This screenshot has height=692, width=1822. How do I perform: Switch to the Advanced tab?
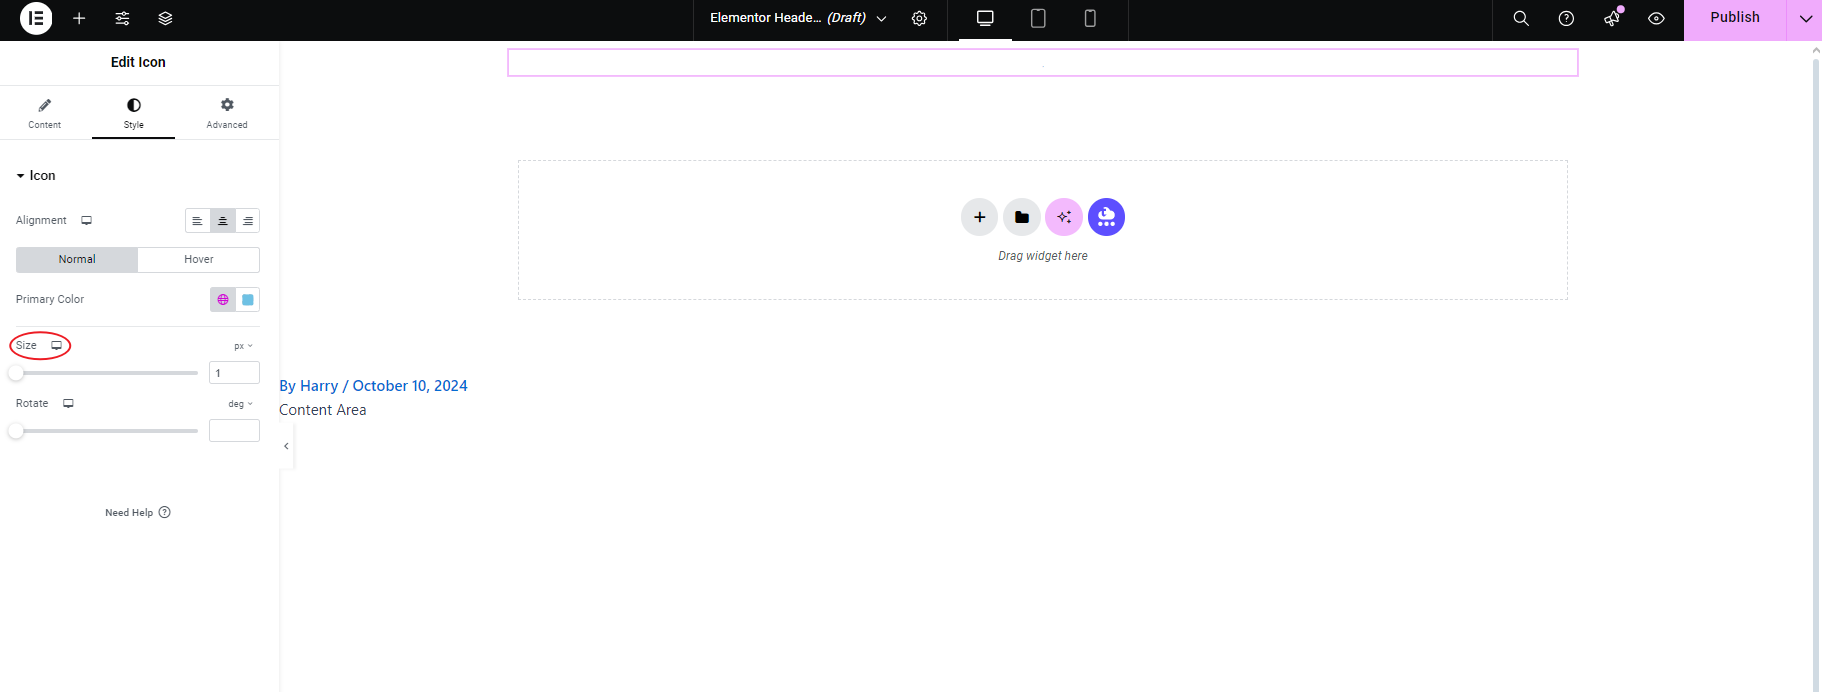pos(227,113)
